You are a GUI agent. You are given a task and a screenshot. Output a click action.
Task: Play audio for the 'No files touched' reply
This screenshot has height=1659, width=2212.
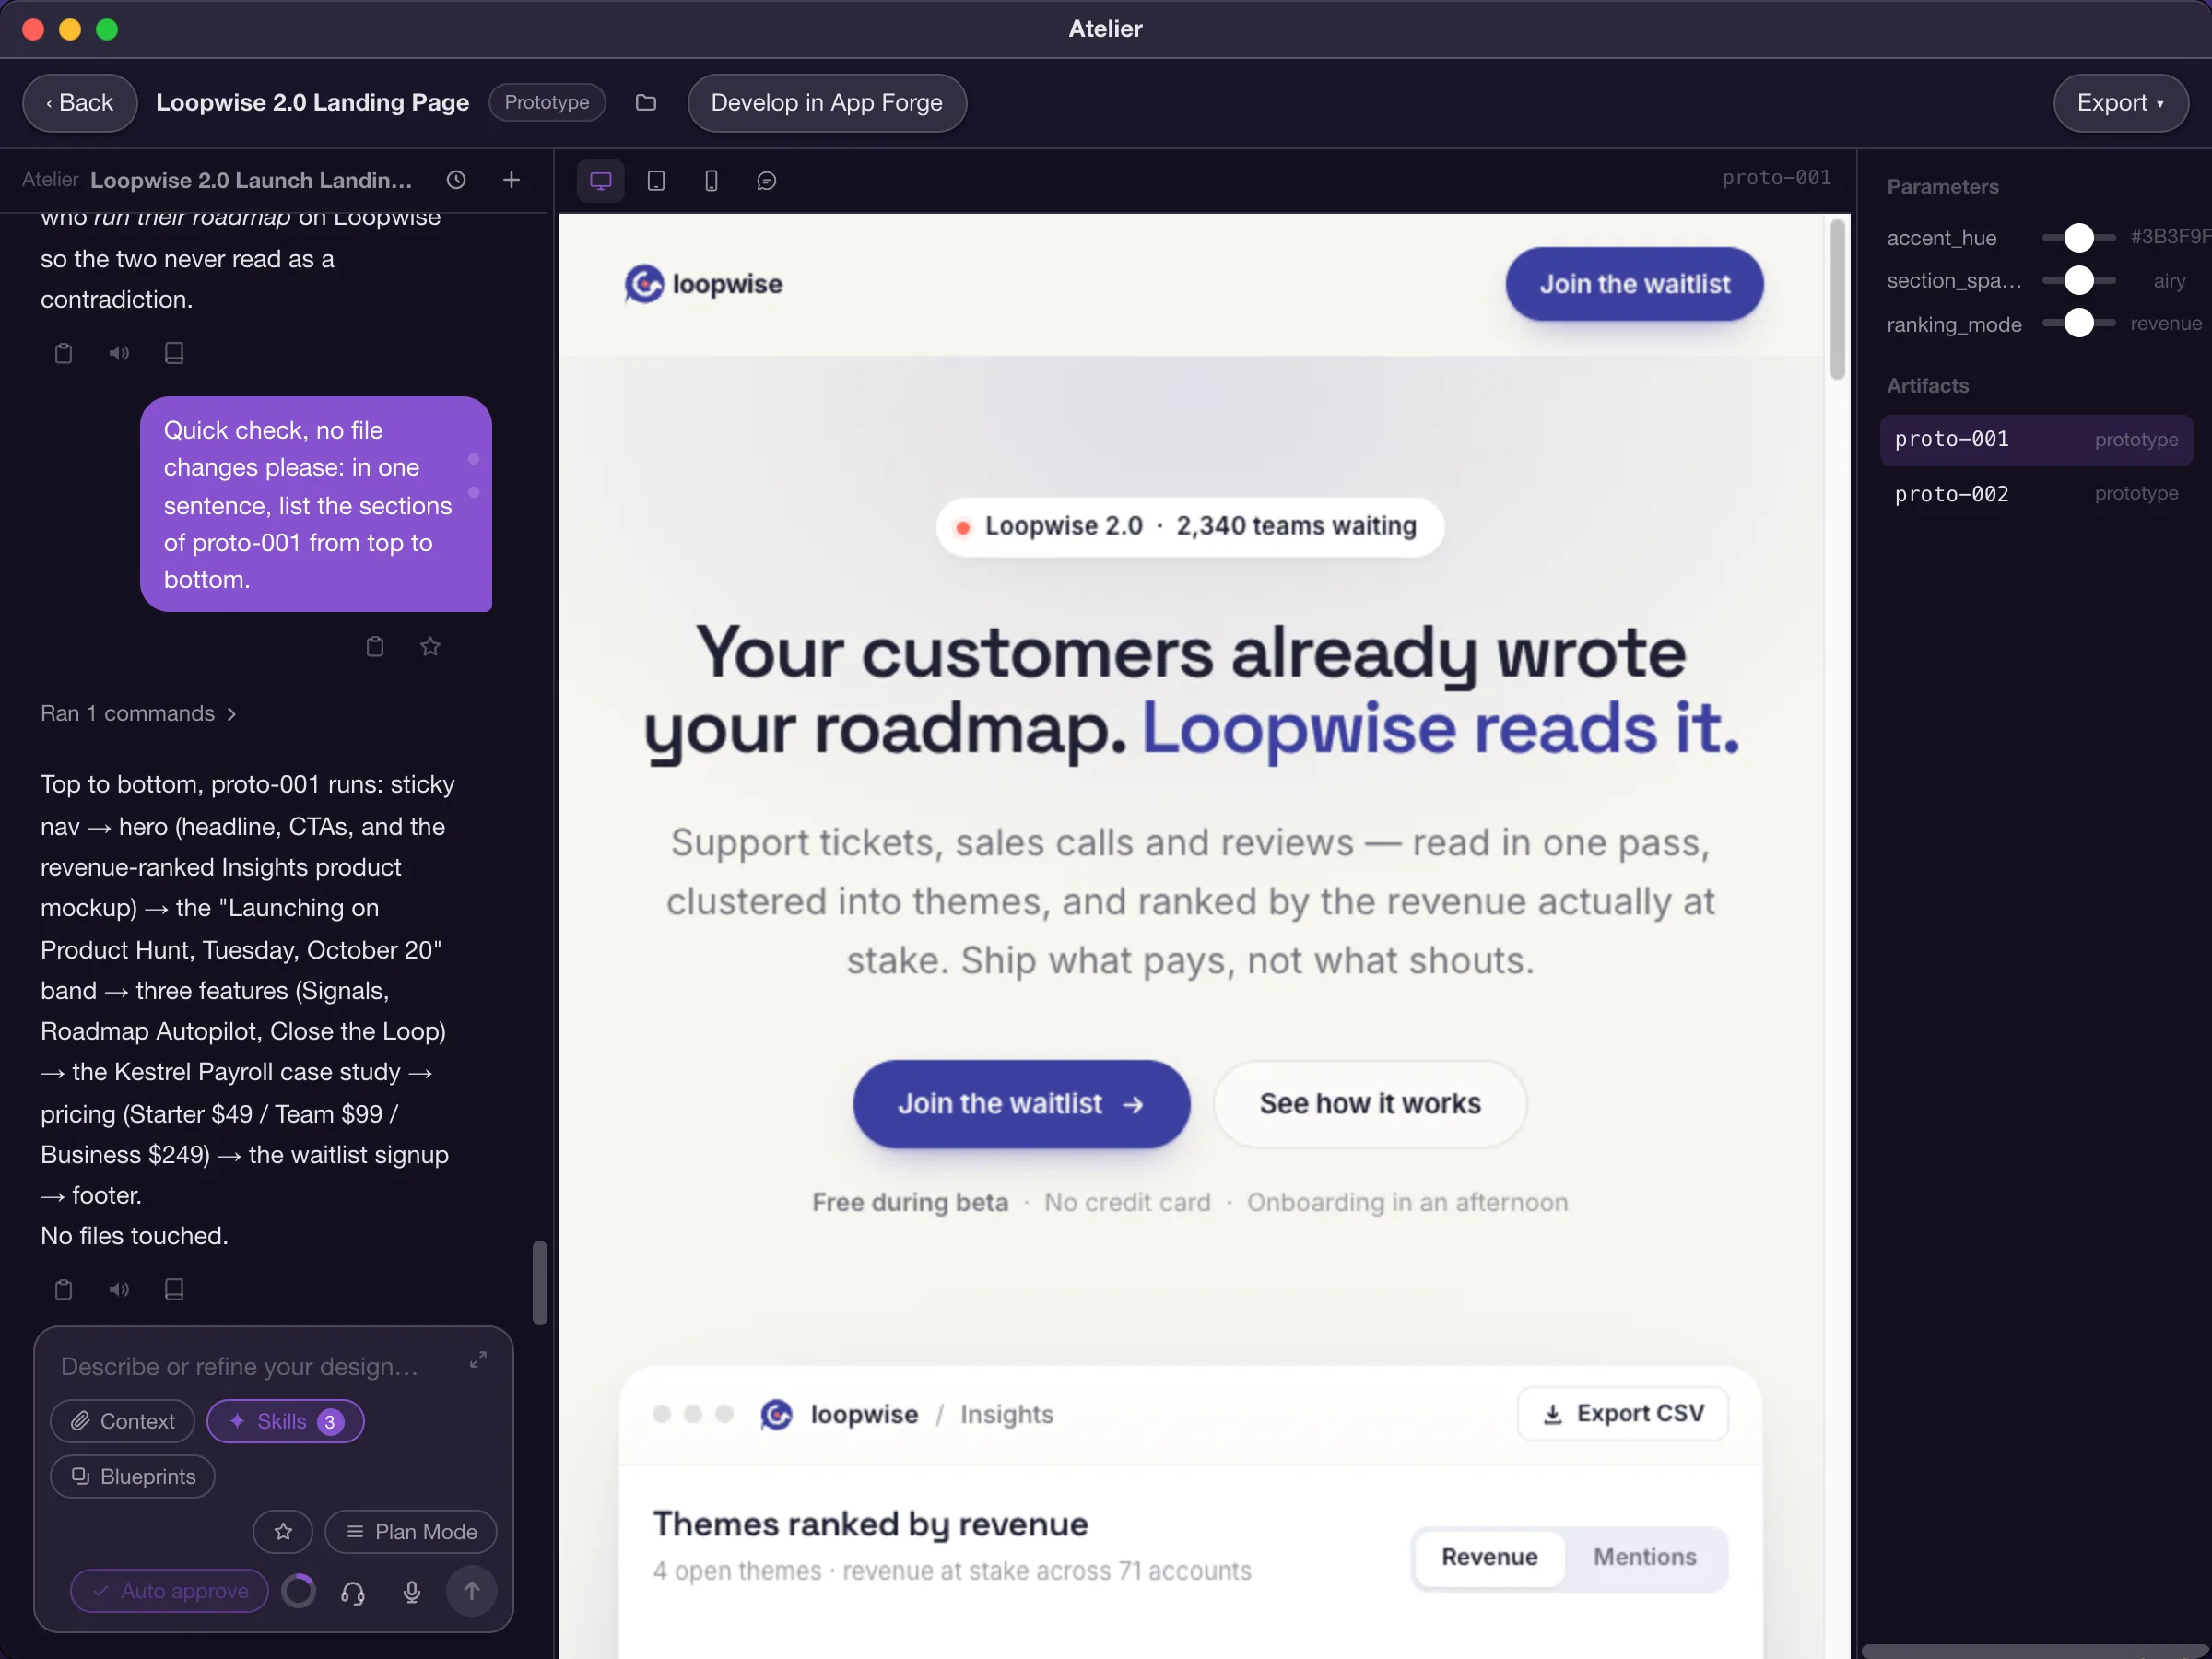(x=119, y=1289)
